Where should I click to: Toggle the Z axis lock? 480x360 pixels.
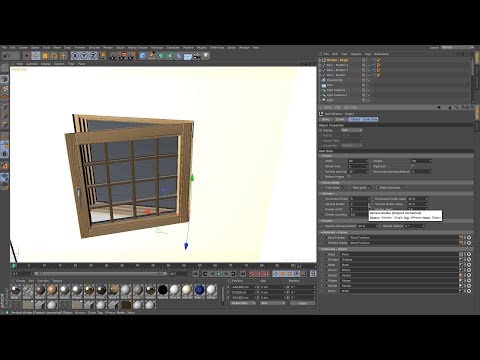[93, 56]
